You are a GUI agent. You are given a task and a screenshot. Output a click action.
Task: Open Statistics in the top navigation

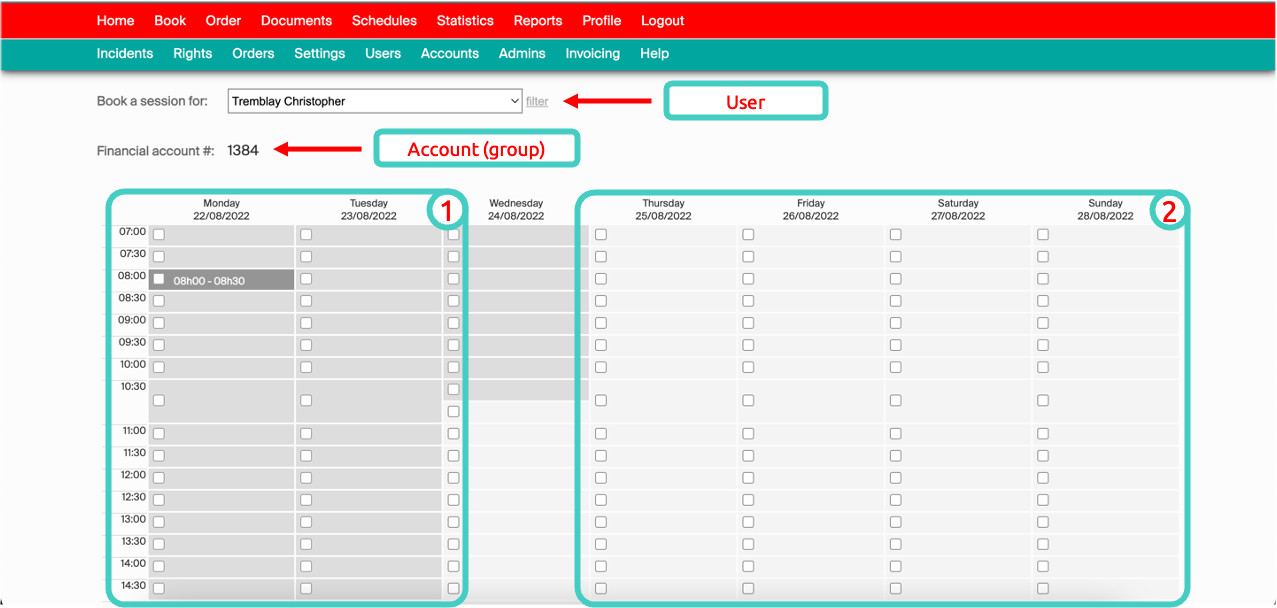pyautogui.click(x=465, y=20)
